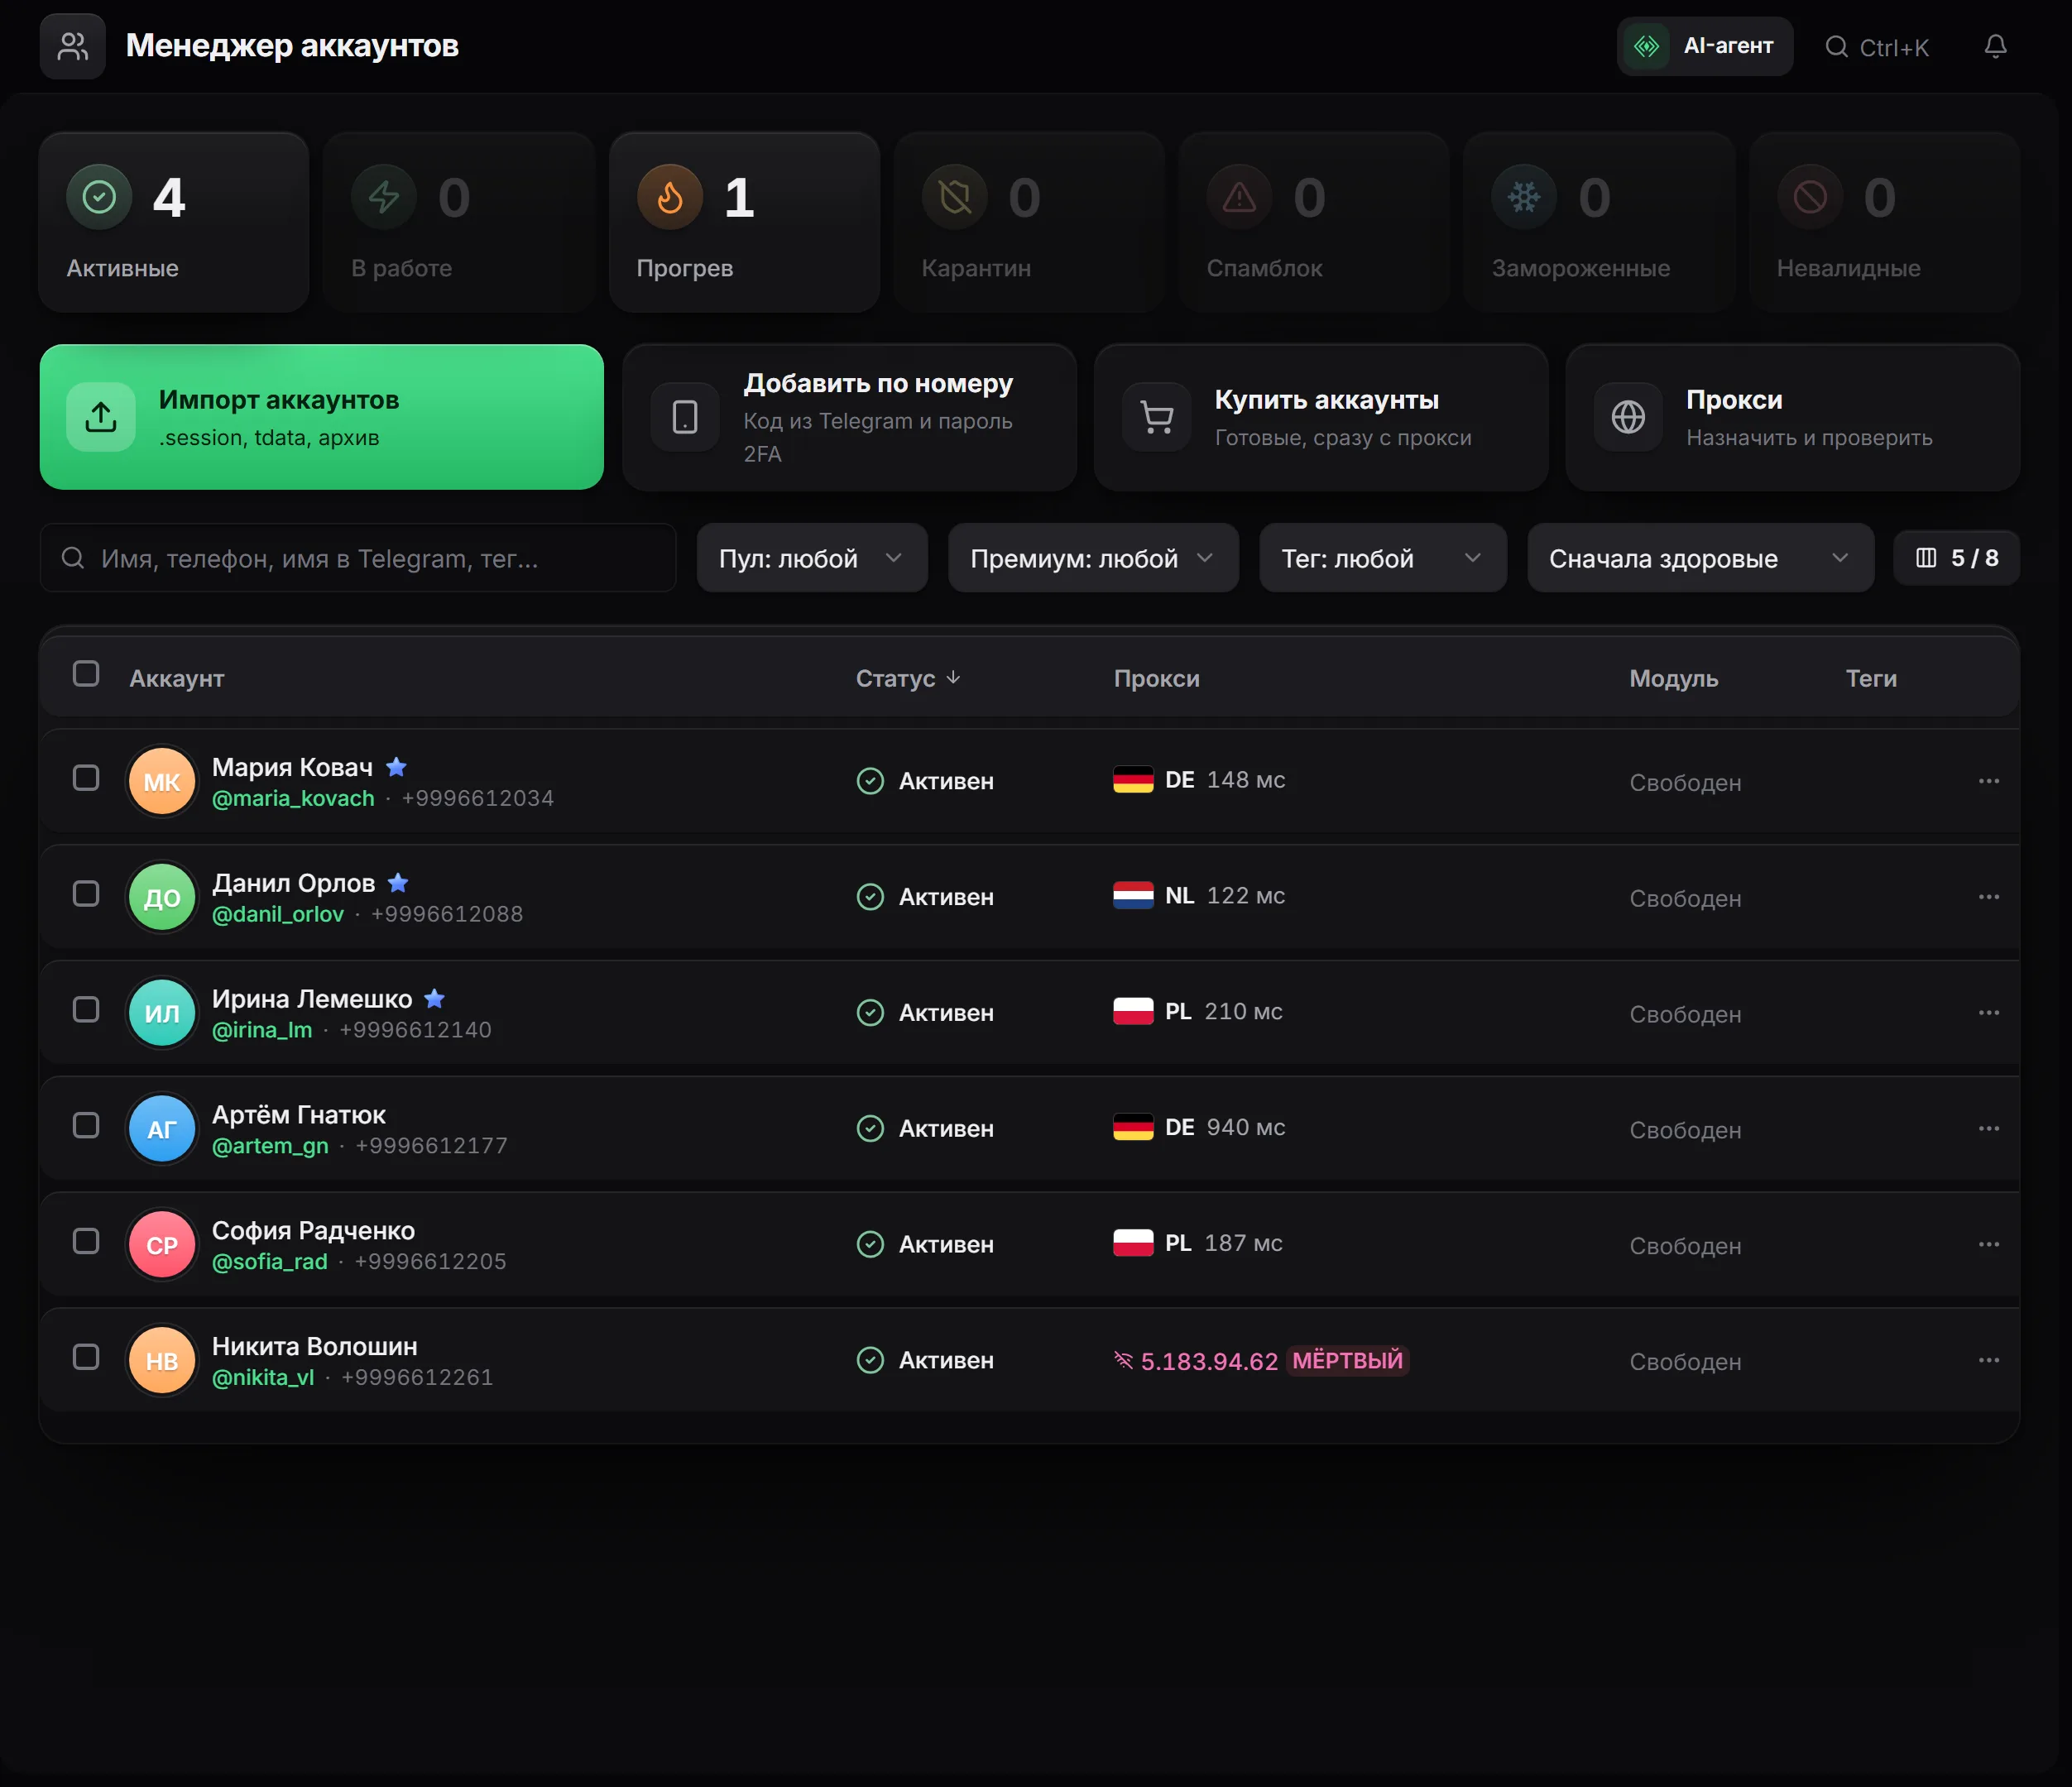
Task: Open the Невалидные status card
Action: click(1885, 222)
